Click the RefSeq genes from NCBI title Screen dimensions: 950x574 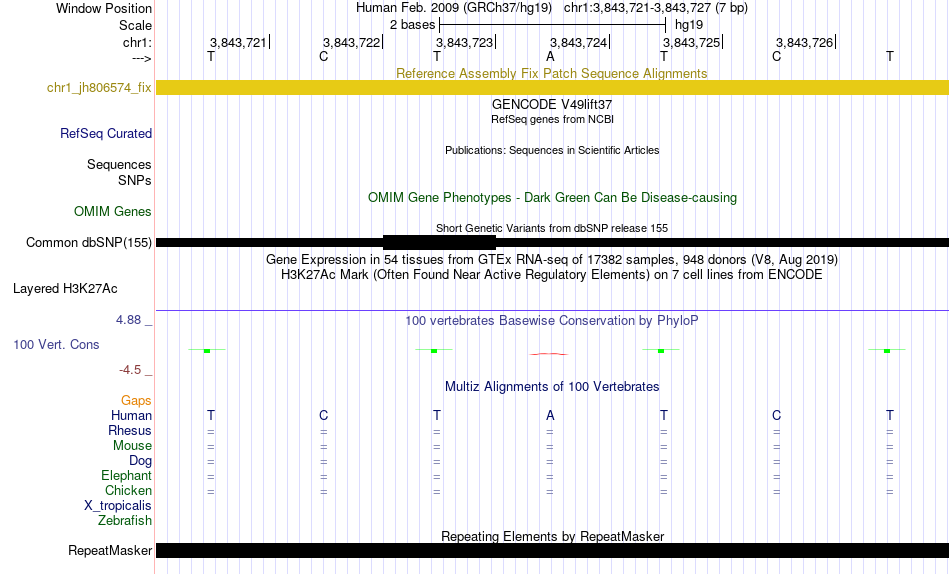click(x=553, y=119)
